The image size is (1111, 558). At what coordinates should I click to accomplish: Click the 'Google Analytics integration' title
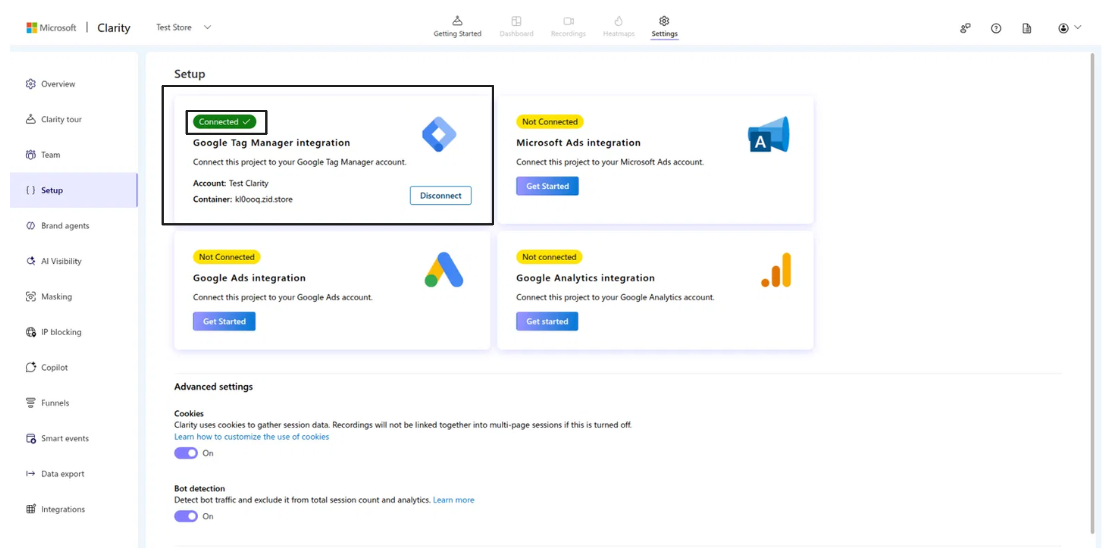(x=585, y=278)
